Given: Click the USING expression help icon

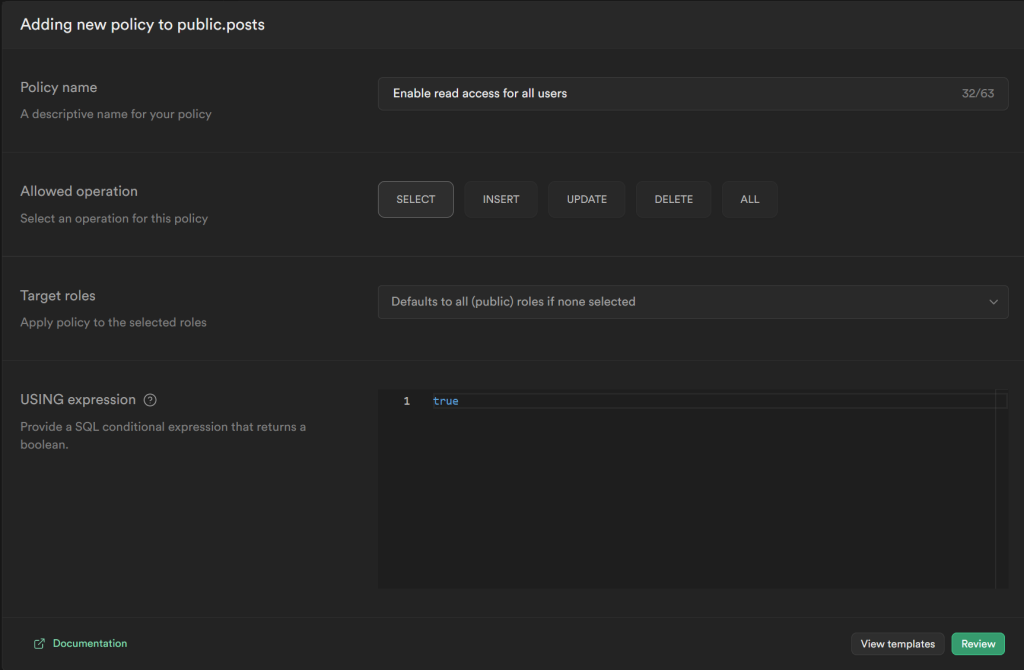Looking at the screenshot, I should (x=150, y=400).
